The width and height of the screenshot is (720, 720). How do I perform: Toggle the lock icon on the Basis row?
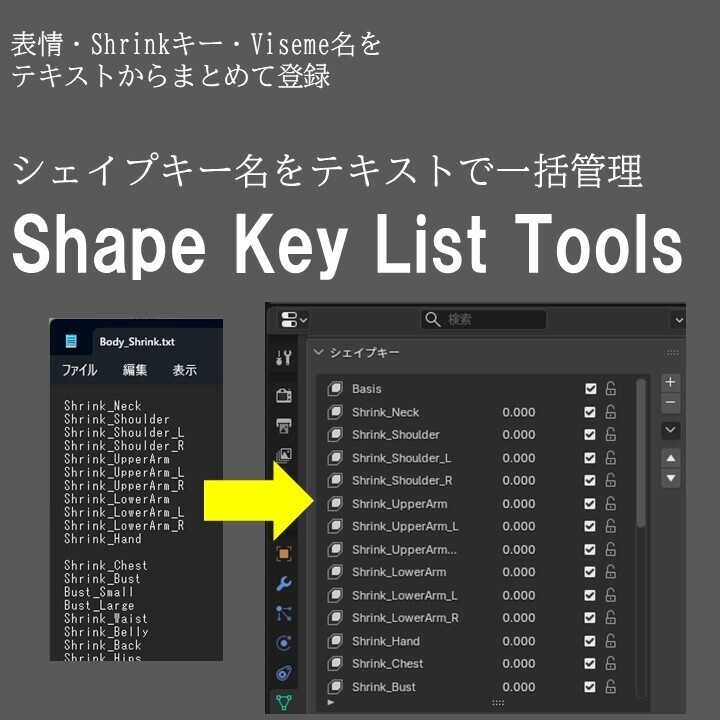[x=610, y=388]
